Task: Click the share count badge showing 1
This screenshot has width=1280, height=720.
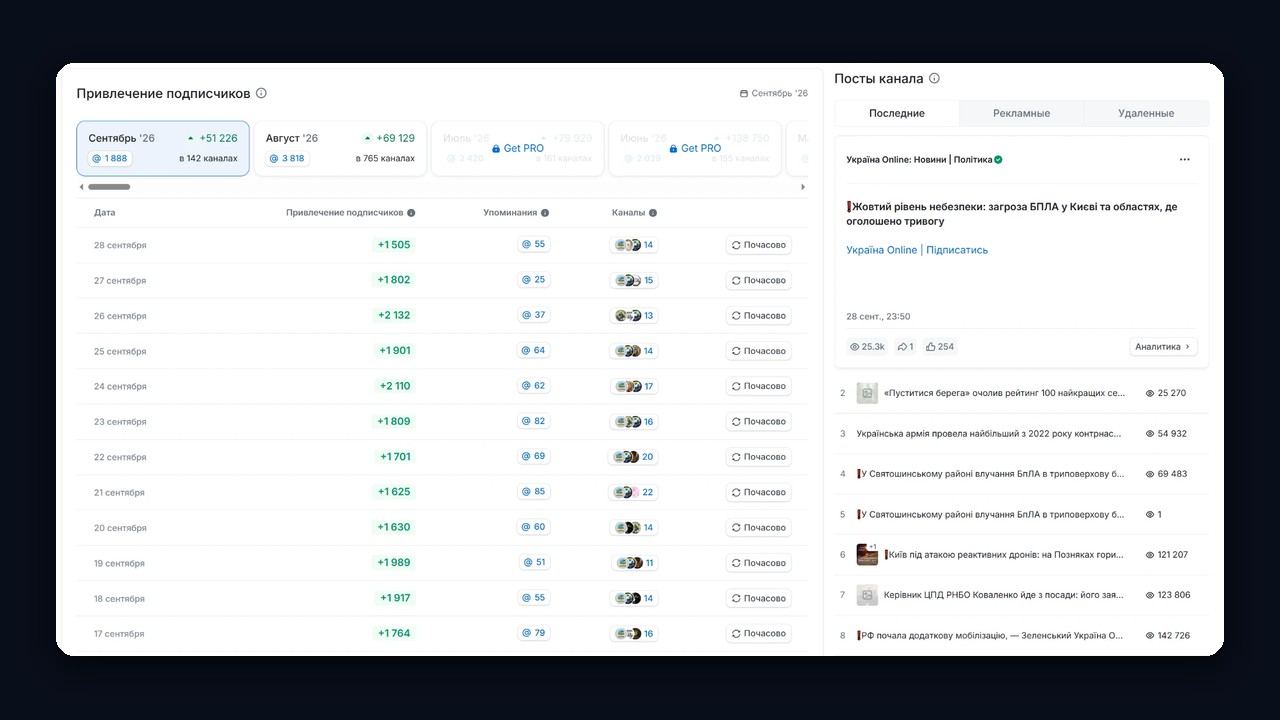Action: pyautogui.click(x=905, y=347)
